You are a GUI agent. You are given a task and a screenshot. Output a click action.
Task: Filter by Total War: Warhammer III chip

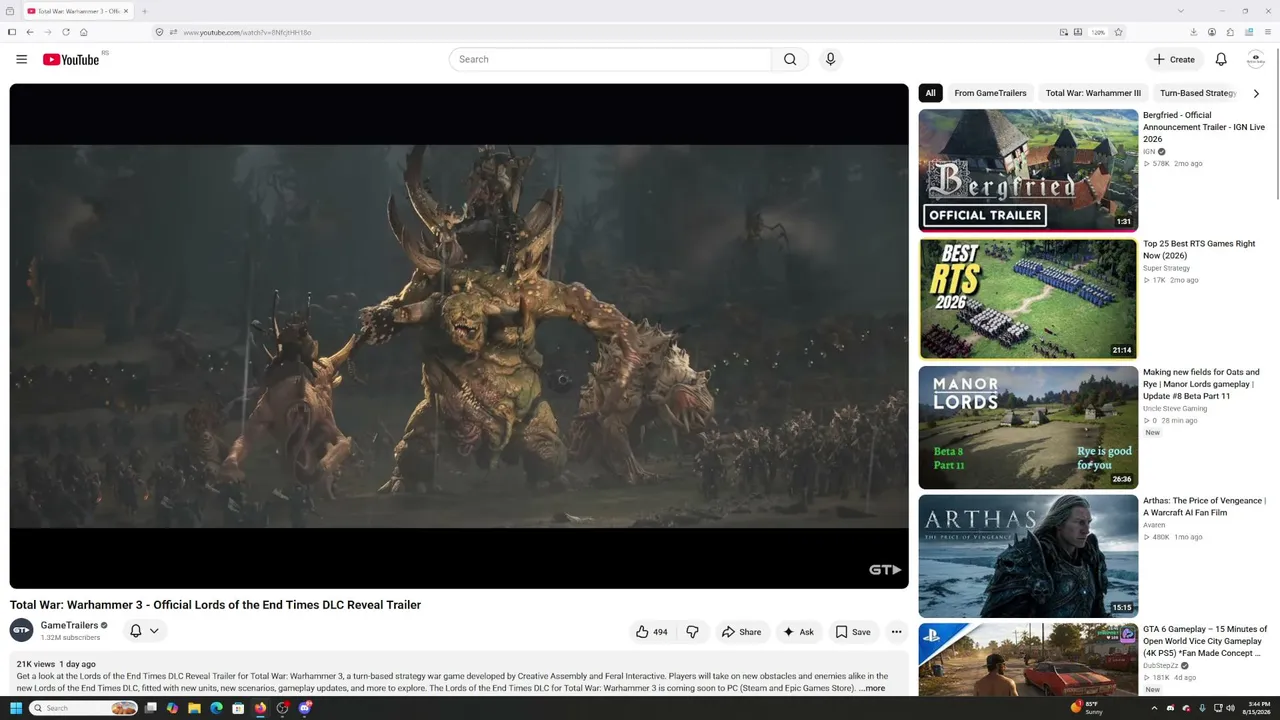[1093, 93]
